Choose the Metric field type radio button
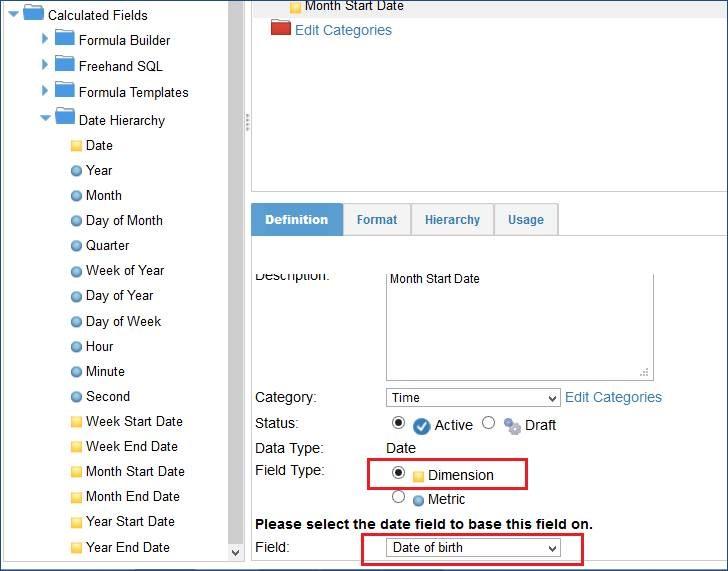This screenshot has height=571, width=728. click(x=398, y=497)
